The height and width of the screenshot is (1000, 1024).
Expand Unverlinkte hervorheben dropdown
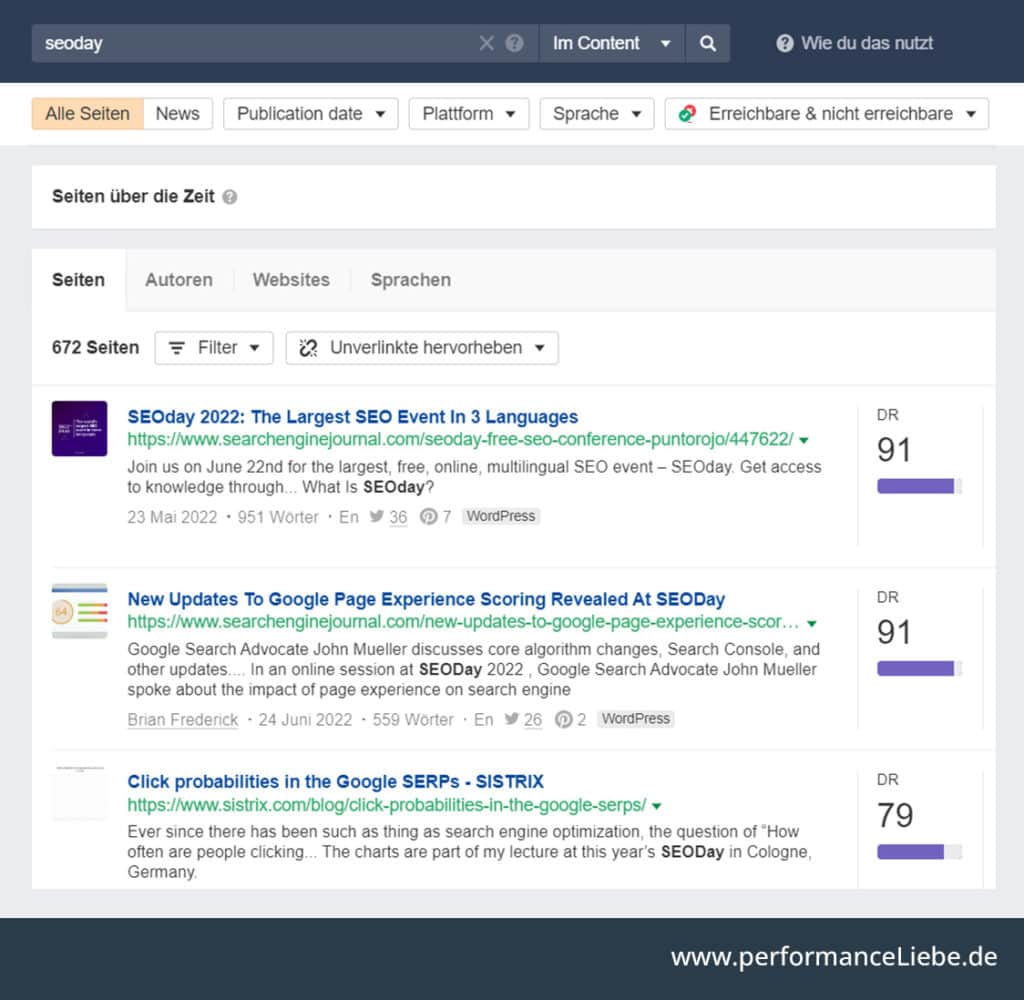point(422,348)
